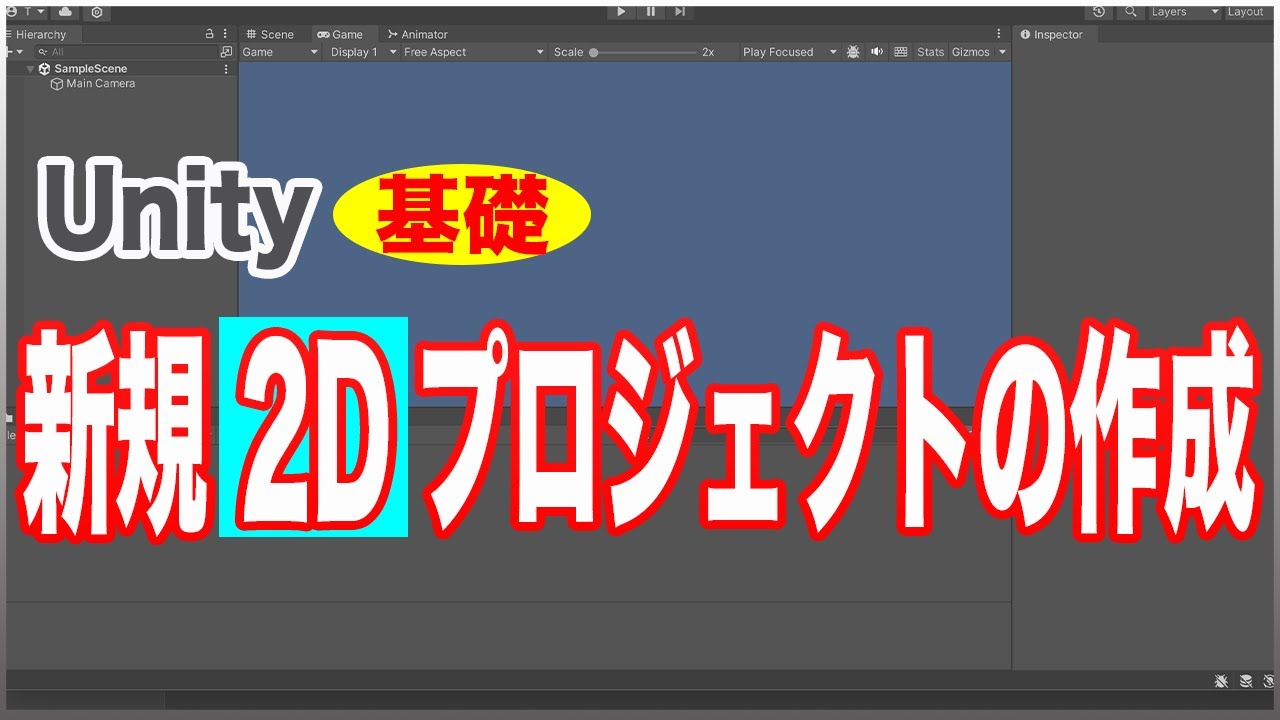The image size is (1280, 720).
Task: Toggle the Stats overlay
Action: pos(930,52)
